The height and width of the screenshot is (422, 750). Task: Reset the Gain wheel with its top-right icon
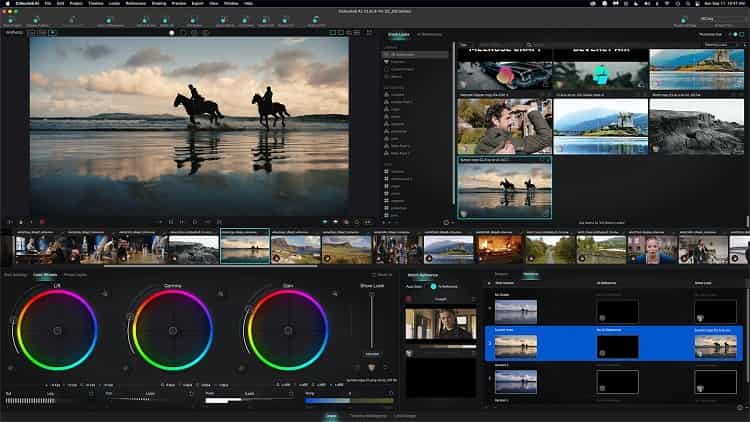click(x=335, y=293)
